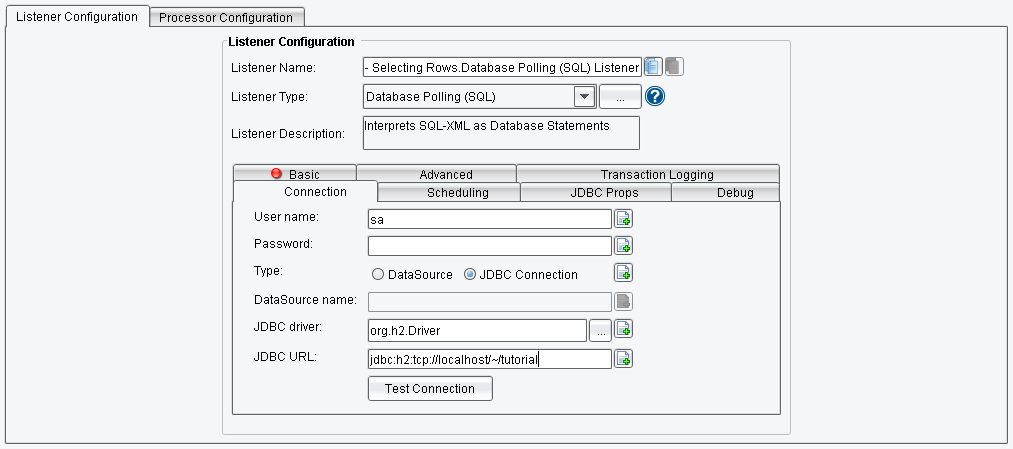Click the parameter icon next to User name

623,219
